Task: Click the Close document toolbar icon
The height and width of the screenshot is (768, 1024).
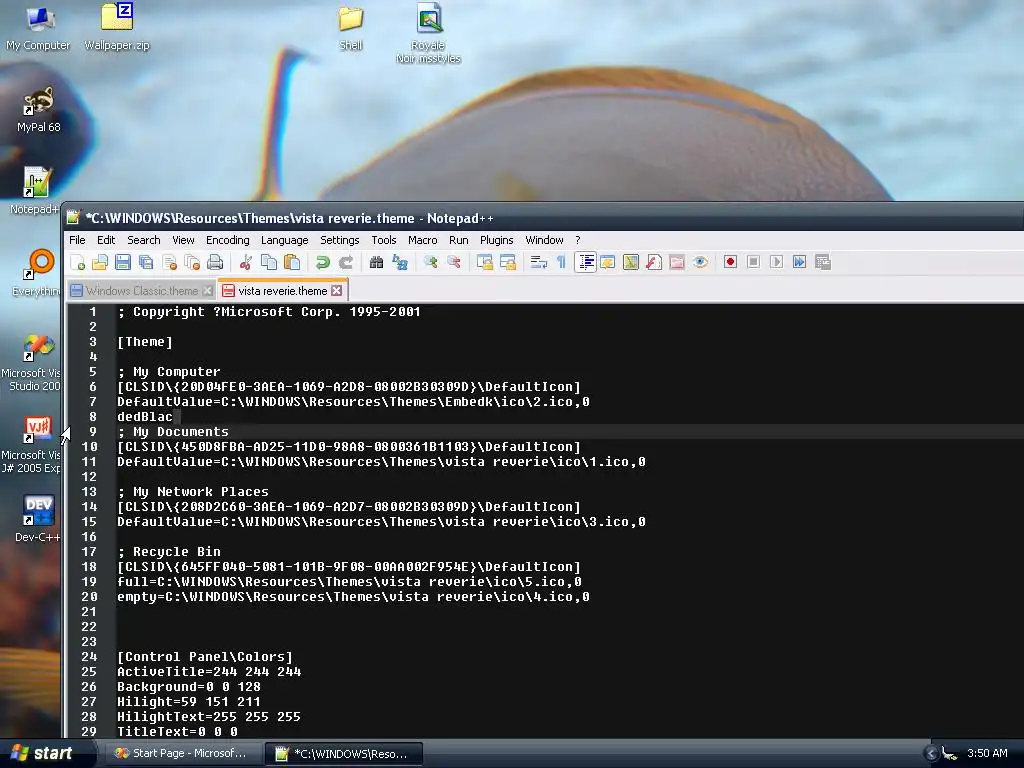Action: [x=169, y=263]
